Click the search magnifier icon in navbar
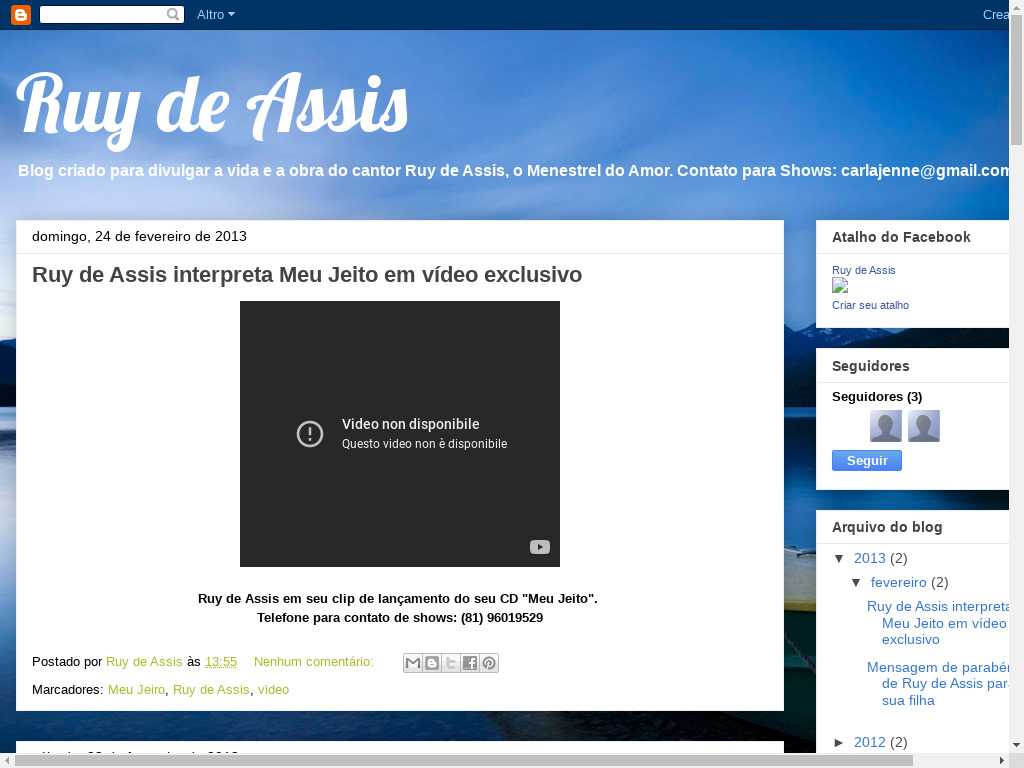 point(173,15)
